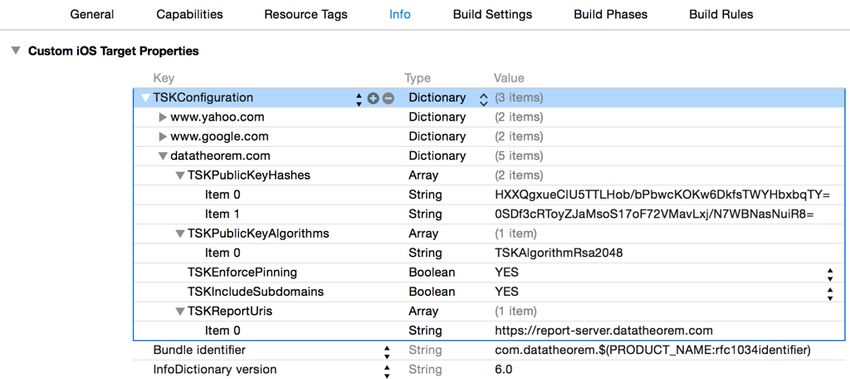Image resolution: width=850 pixels, height=379 pixels.
Task: Open Resource Tags tab
Action: (x=306, y=15)
